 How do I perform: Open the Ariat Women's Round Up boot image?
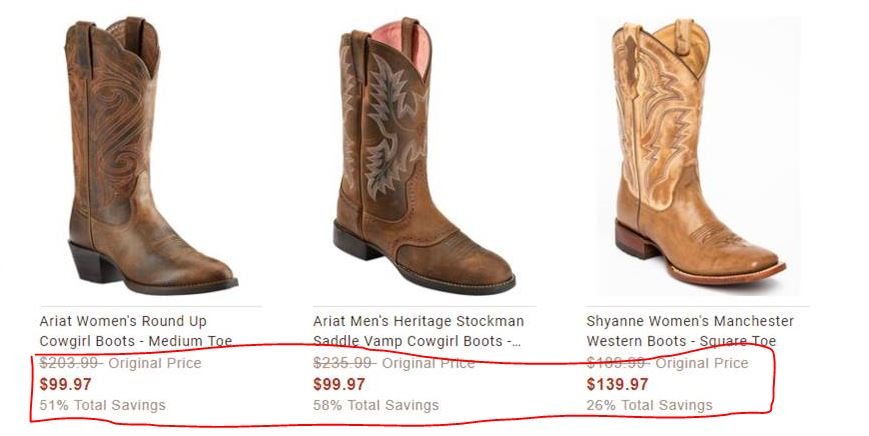pos(151,155)
